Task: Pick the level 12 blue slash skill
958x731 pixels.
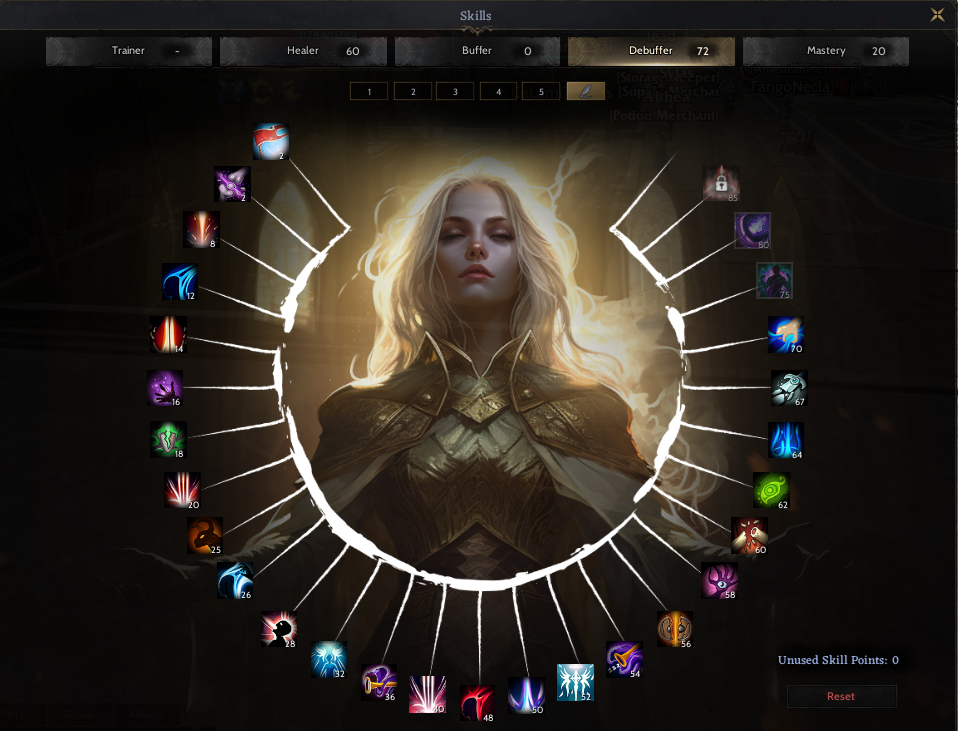Action: pos(180,282)
